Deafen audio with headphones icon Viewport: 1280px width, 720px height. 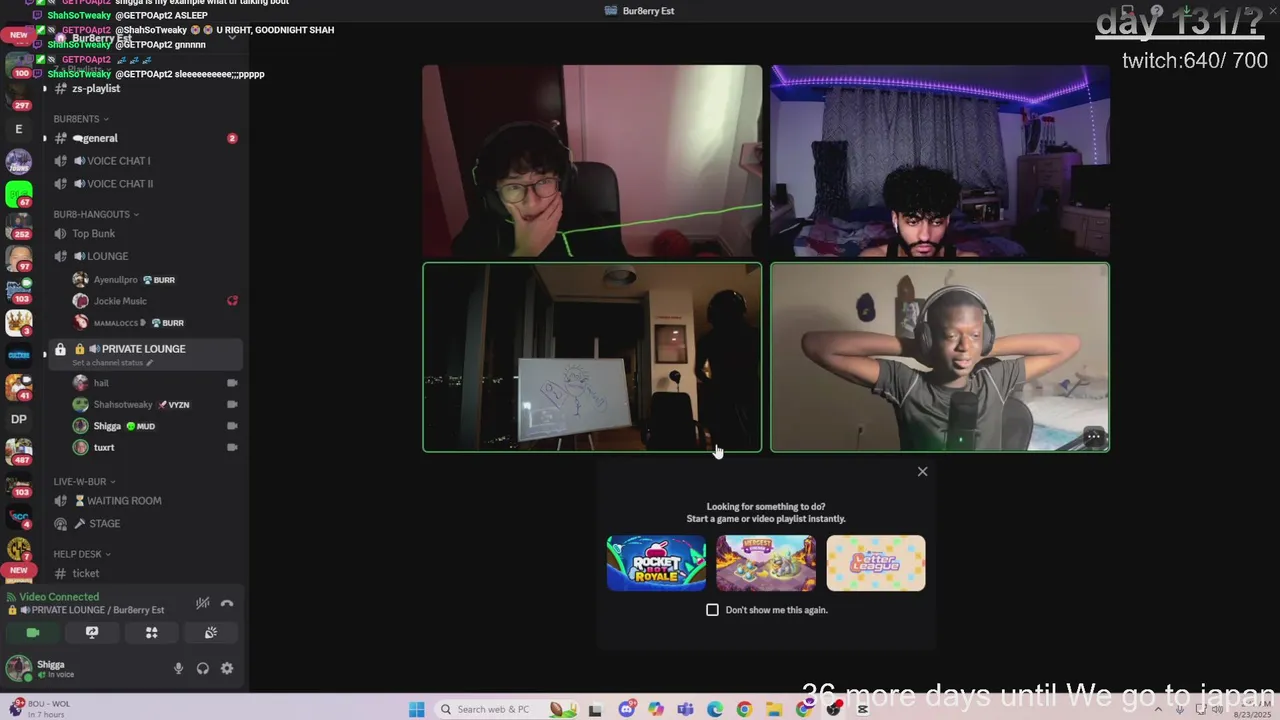[203, 669]
